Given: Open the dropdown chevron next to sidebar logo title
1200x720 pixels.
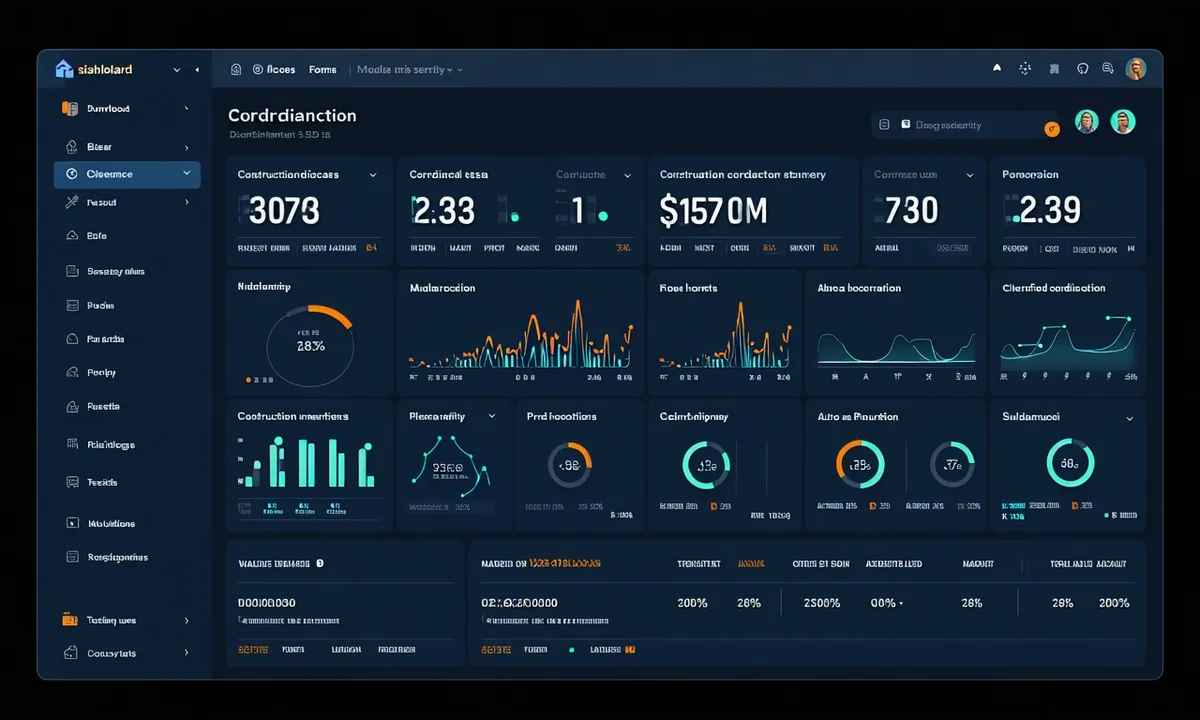Looking at the screenshot, I should (177, 70).
